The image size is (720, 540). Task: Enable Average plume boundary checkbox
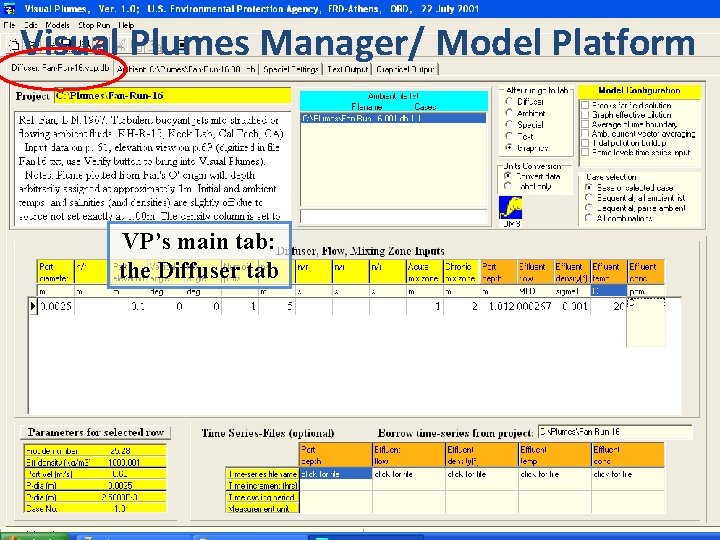[x=585, y=124]
